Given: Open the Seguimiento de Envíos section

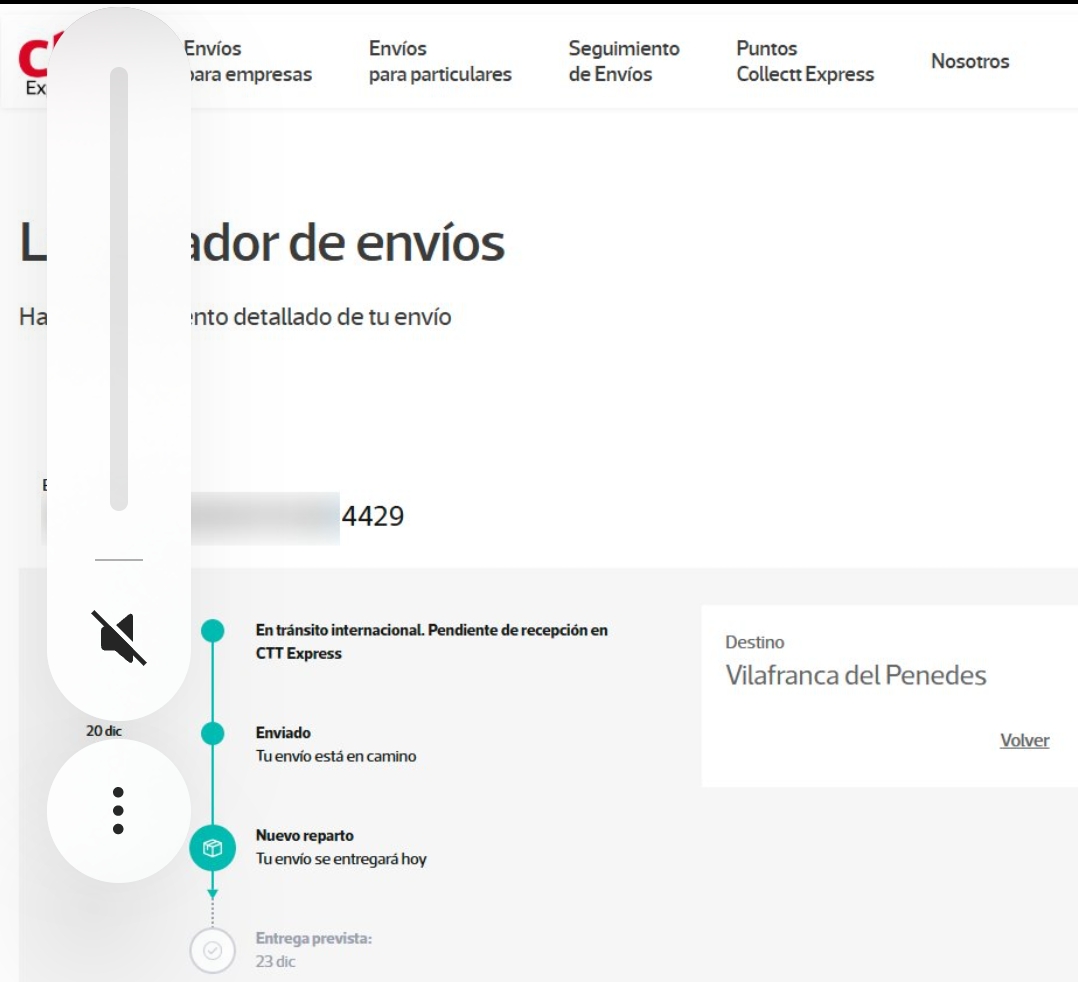Looking at the screenshot, I should pyautogui.click(x=622, y=62).
